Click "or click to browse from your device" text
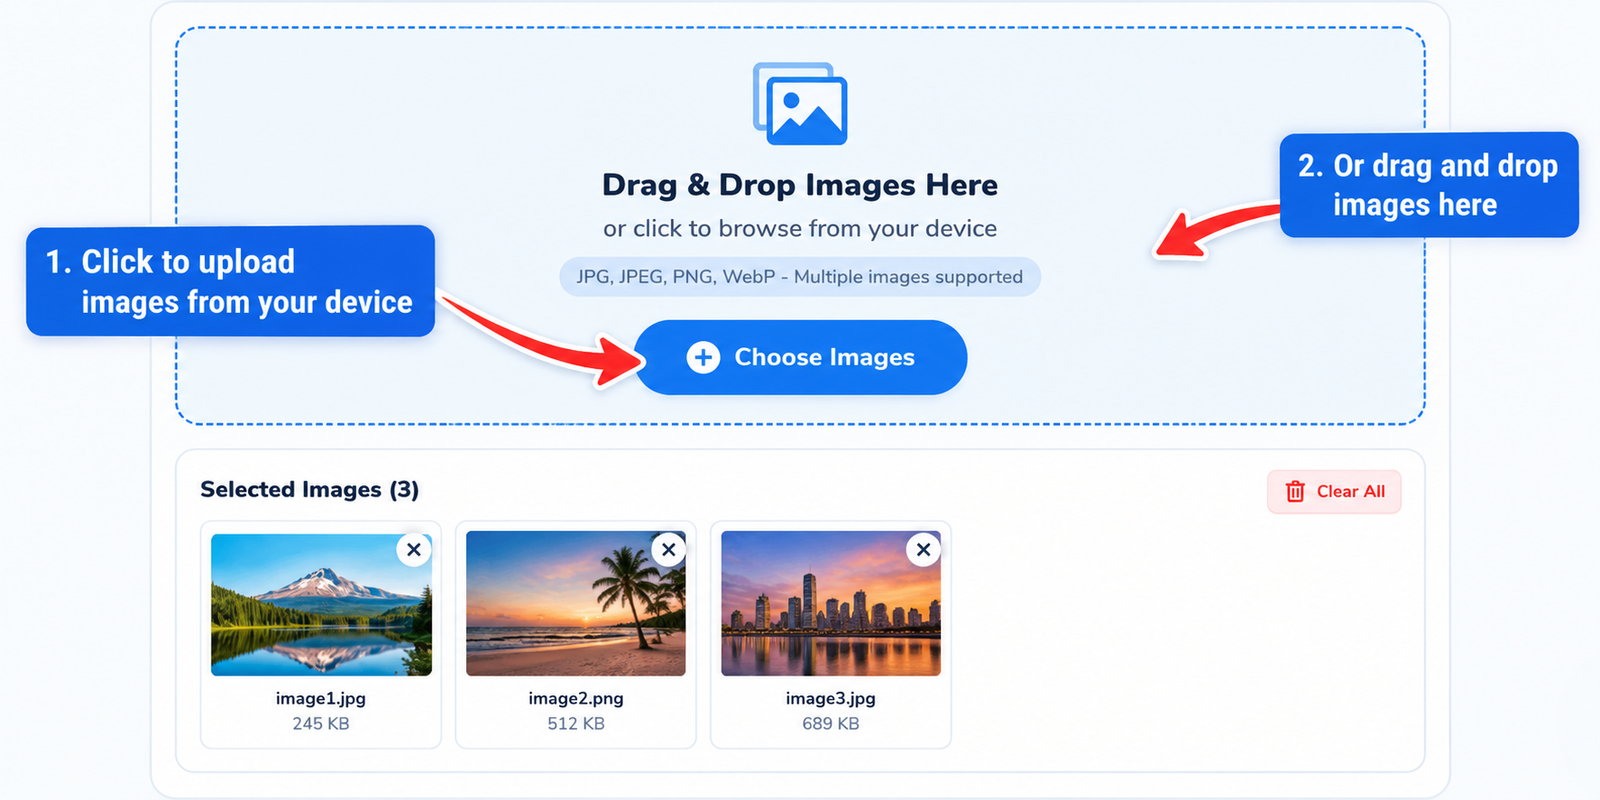 pyautogui.click(x=800, y=229)
